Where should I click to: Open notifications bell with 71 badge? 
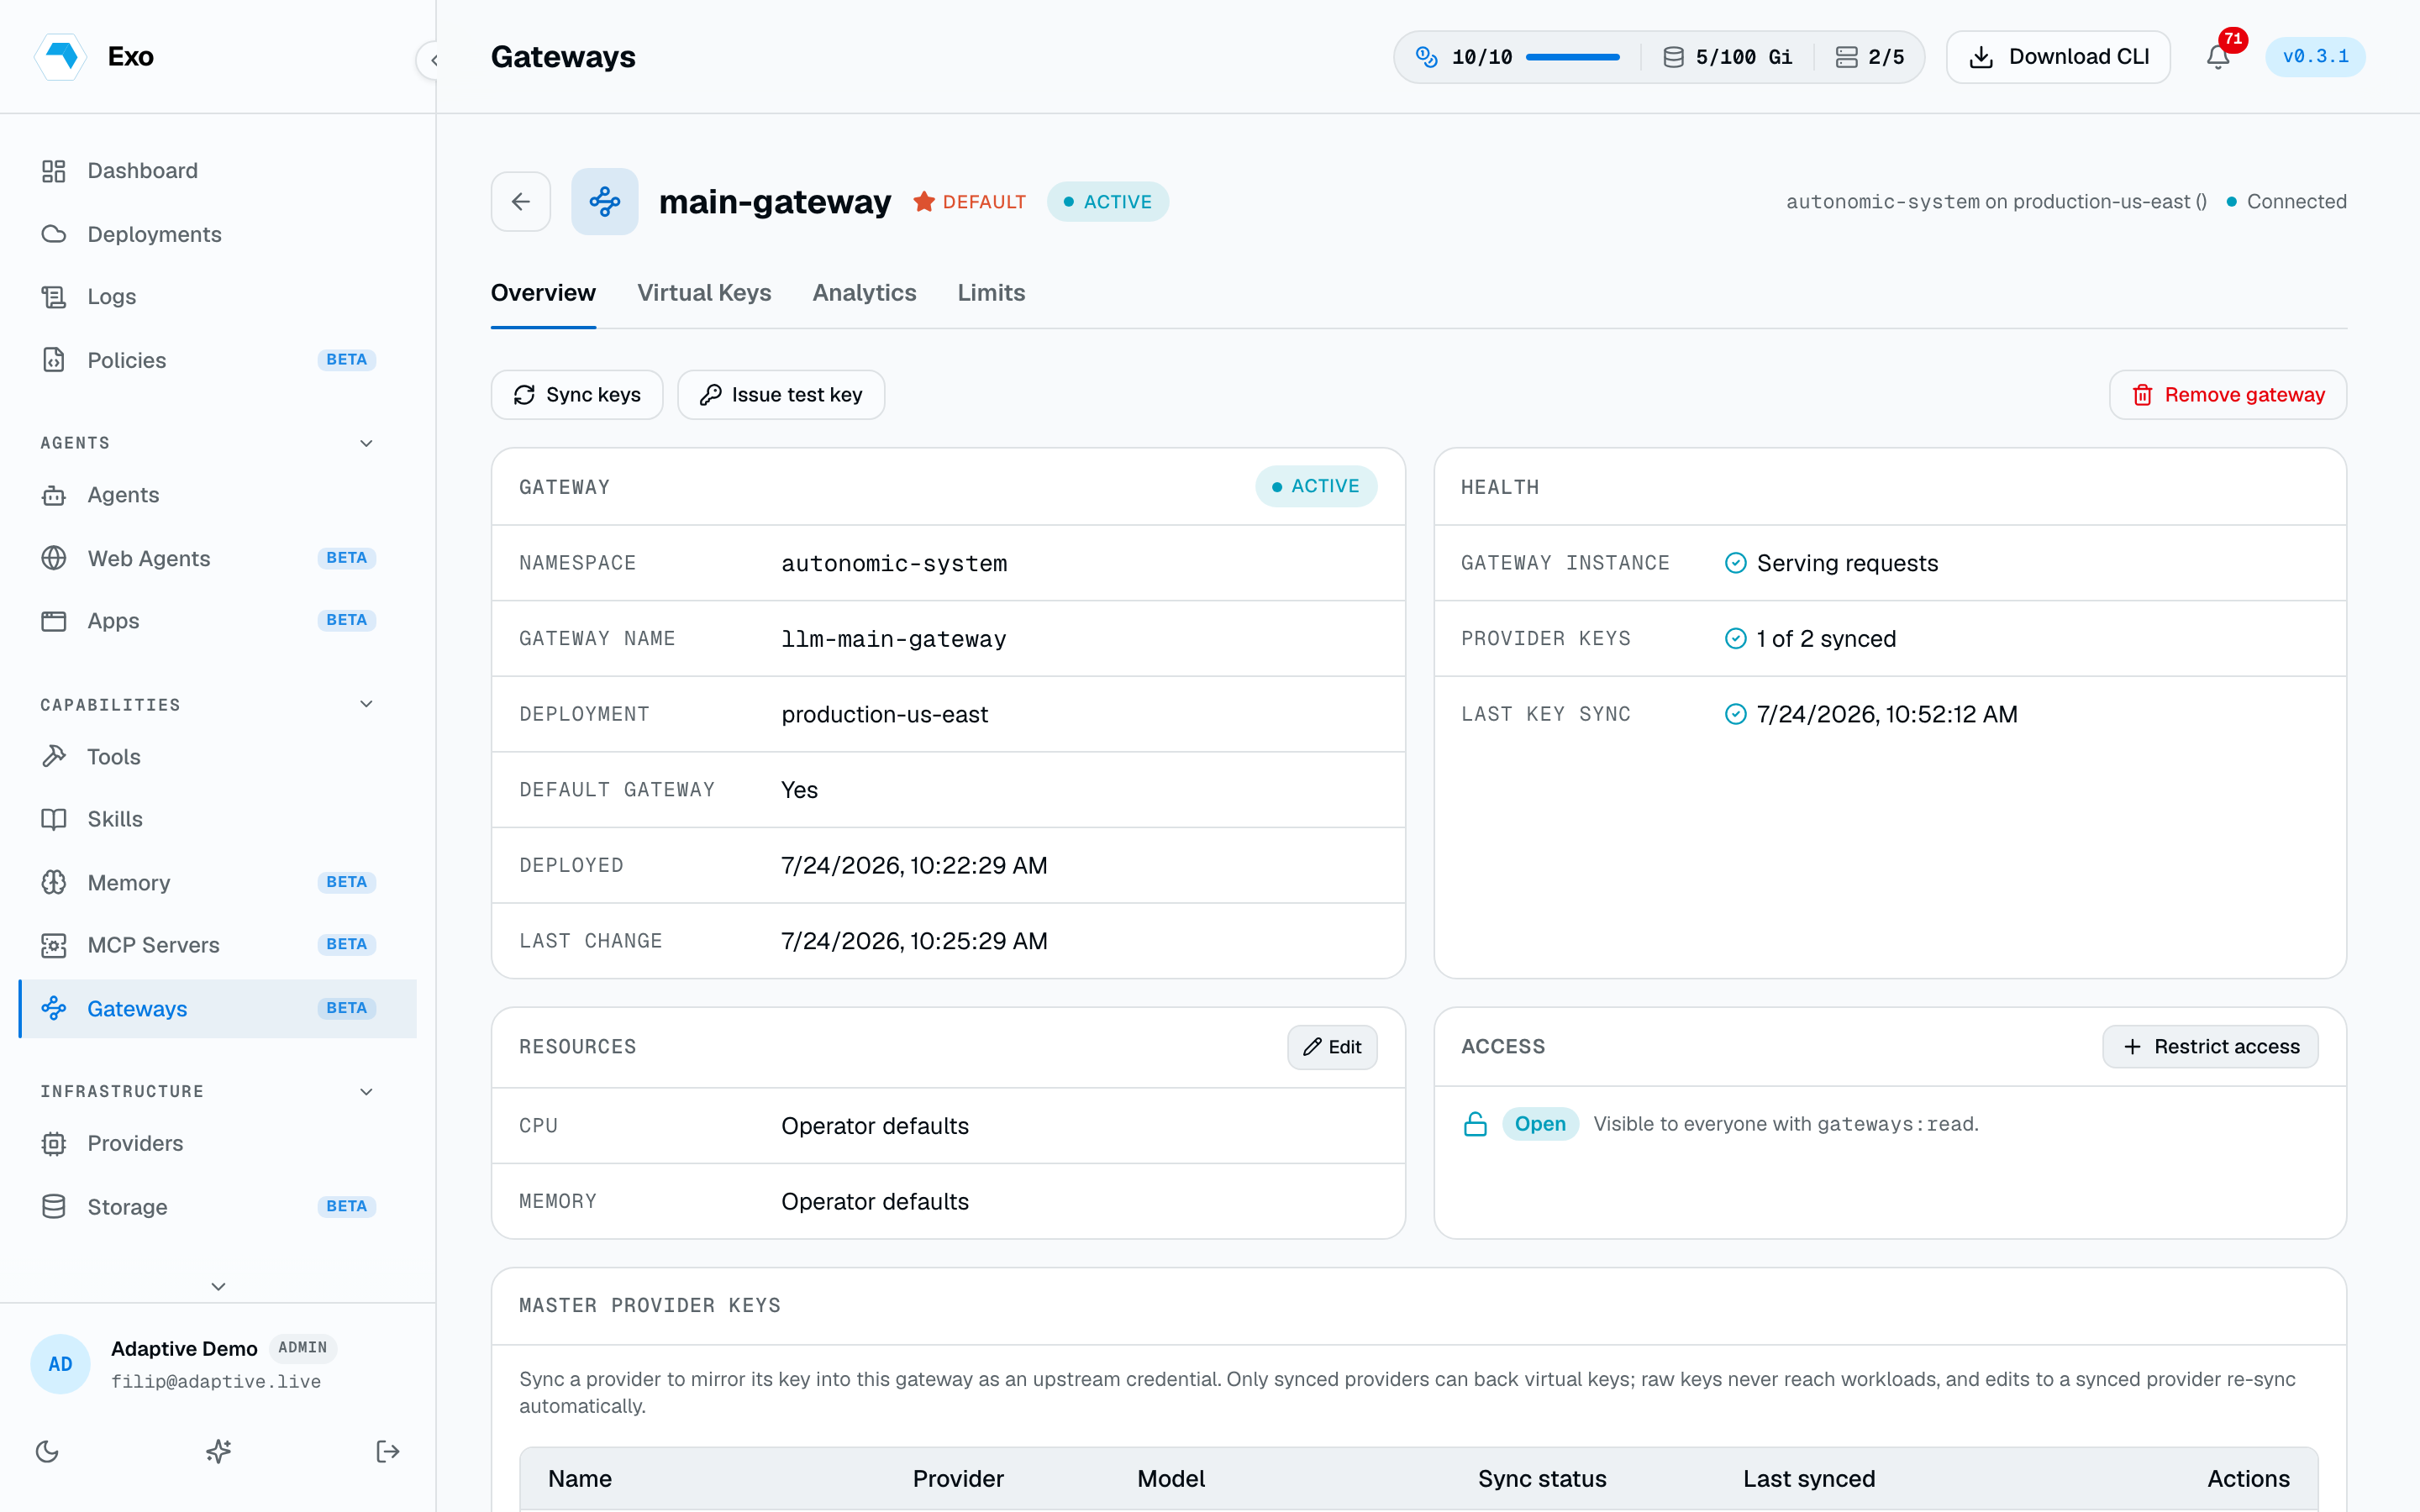click(x=2218, y=56)
